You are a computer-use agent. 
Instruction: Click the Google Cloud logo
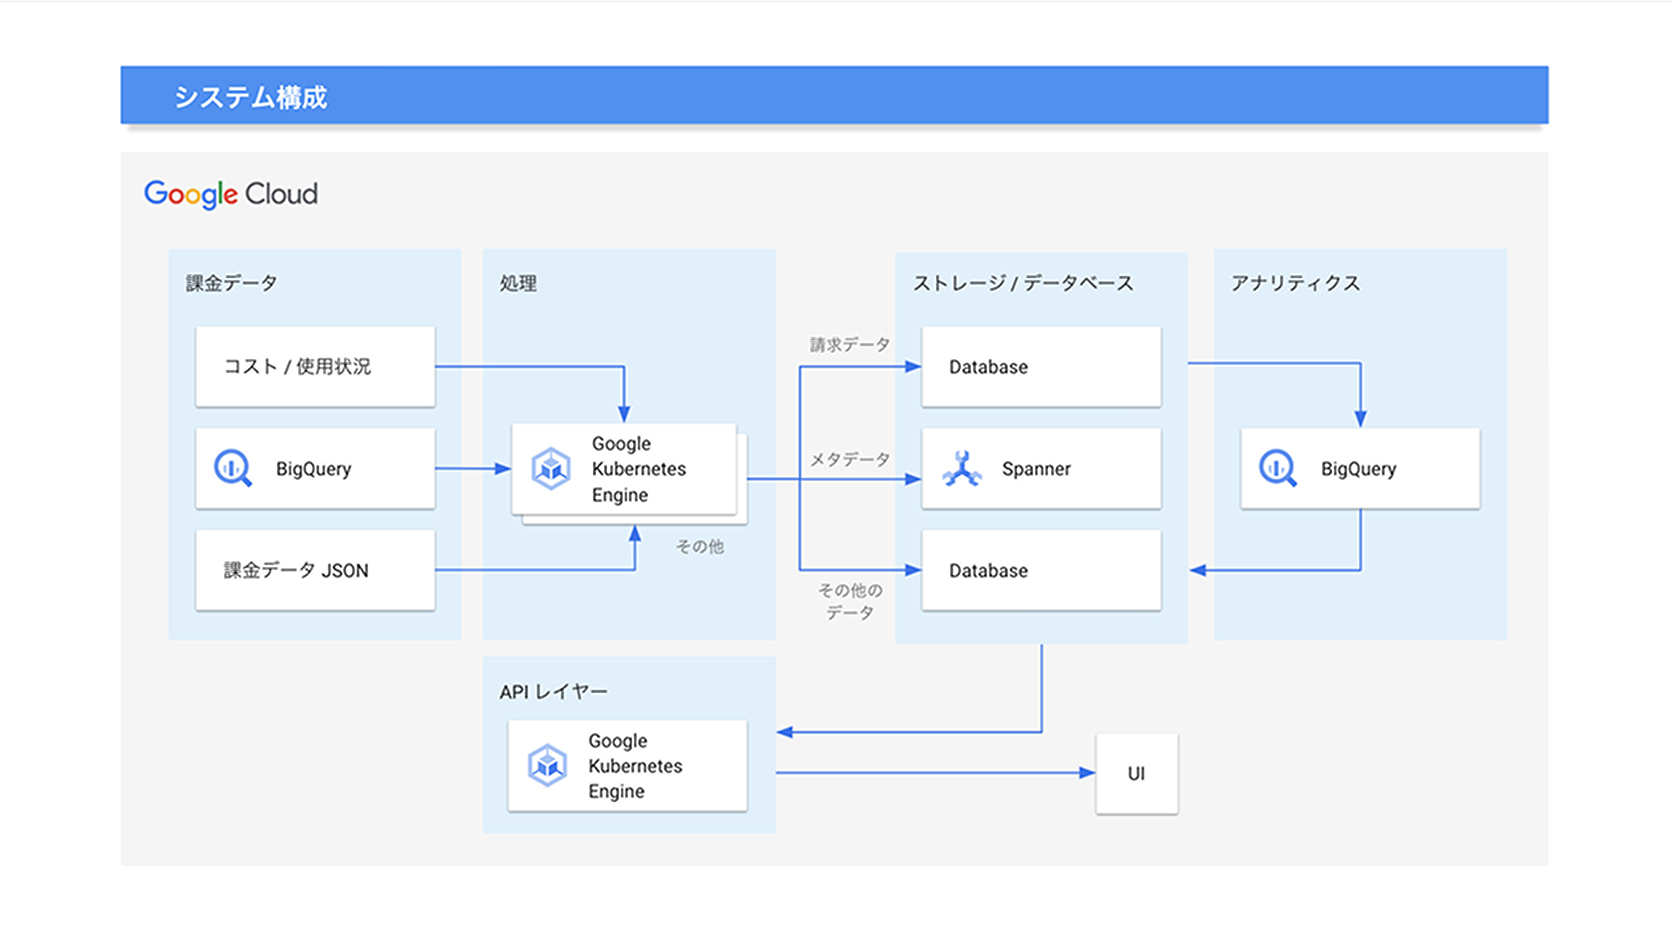point(231,194)
